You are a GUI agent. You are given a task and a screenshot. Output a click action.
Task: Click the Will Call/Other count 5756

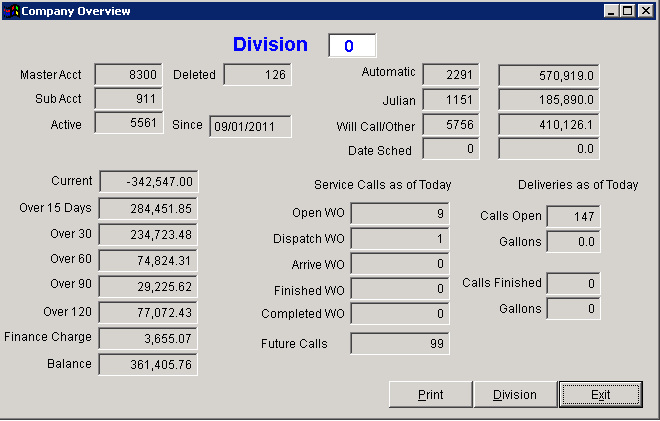451,125
